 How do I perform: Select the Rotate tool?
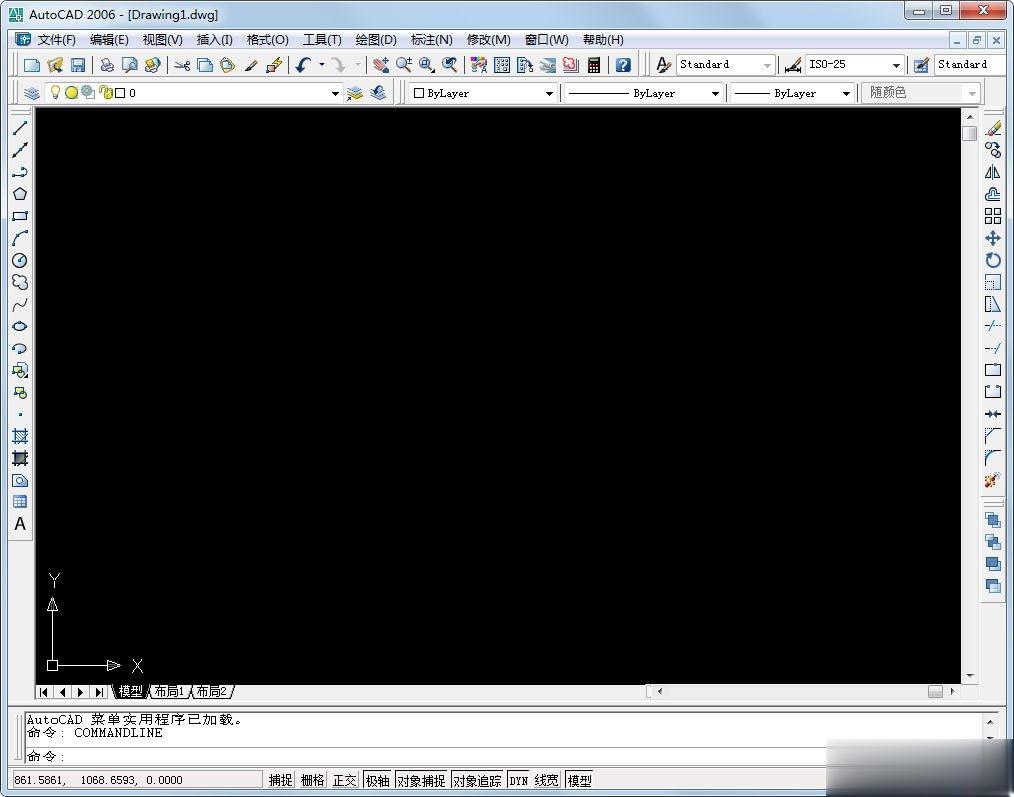(x=993, y=261)
